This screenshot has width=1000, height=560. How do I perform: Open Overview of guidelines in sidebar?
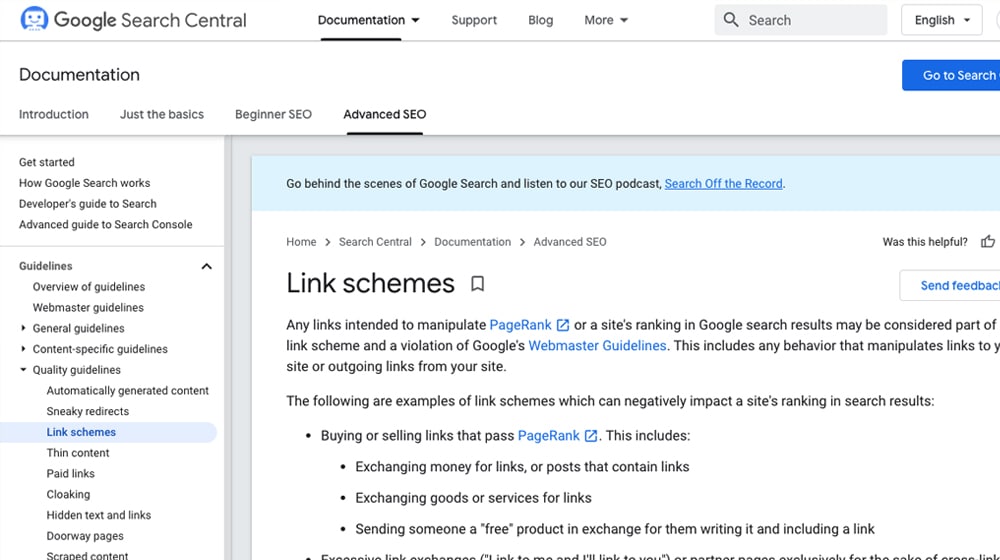pyautogui.click(x=89, y=286)
